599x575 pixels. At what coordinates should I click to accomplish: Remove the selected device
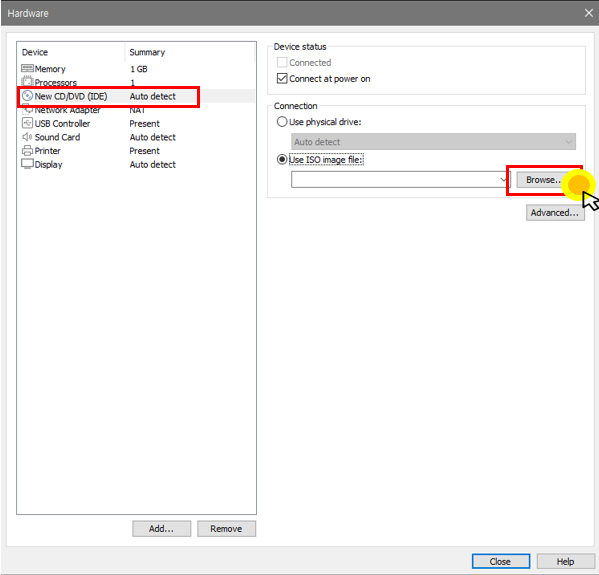point(227,529)
